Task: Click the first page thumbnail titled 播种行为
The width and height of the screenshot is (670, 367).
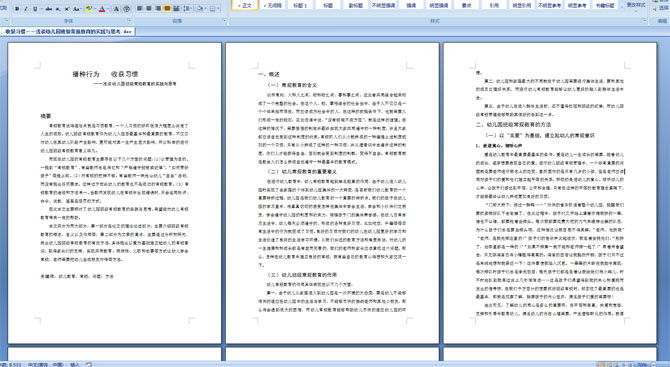Action: point(115,193)
